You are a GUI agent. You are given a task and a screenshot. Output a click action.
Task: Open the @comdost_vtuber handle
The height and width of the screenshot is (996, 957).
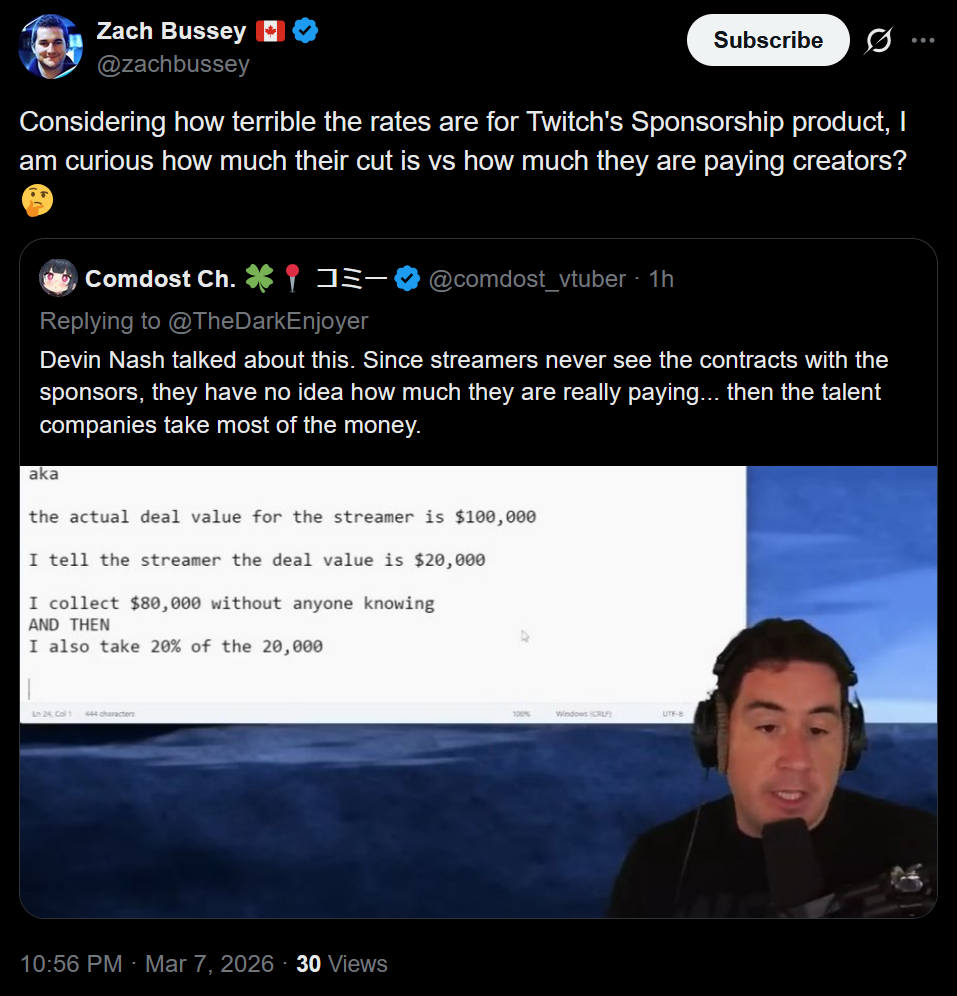pos(527,279)
